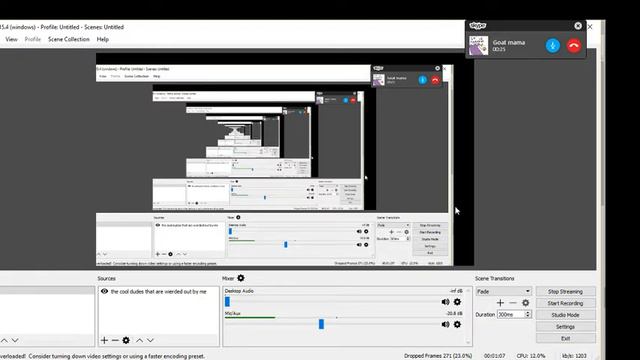
Task: Select the cool dudes source row
Action: [x=158, y=291]
